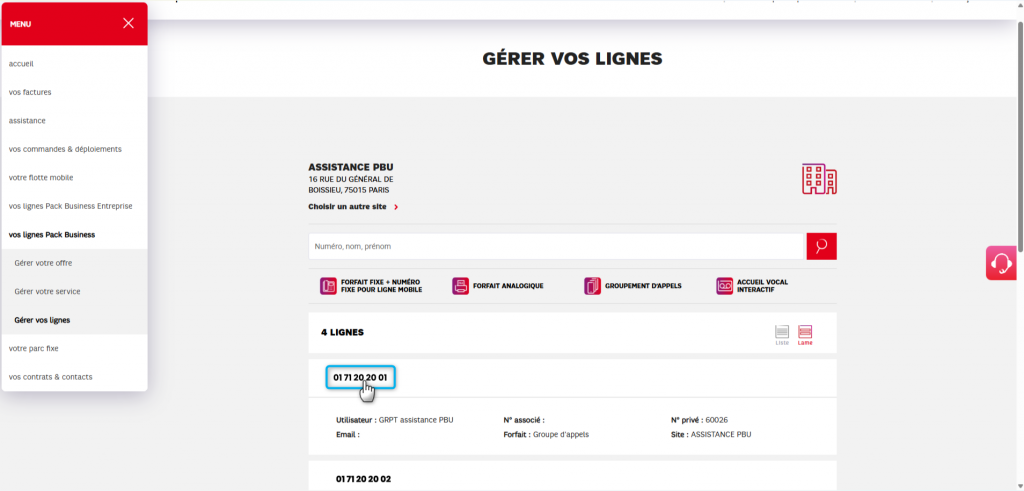The width and height of the screenshot is (1024, 491).
Task: Select Gérer votre service submenu
Action: pos(47,292)
